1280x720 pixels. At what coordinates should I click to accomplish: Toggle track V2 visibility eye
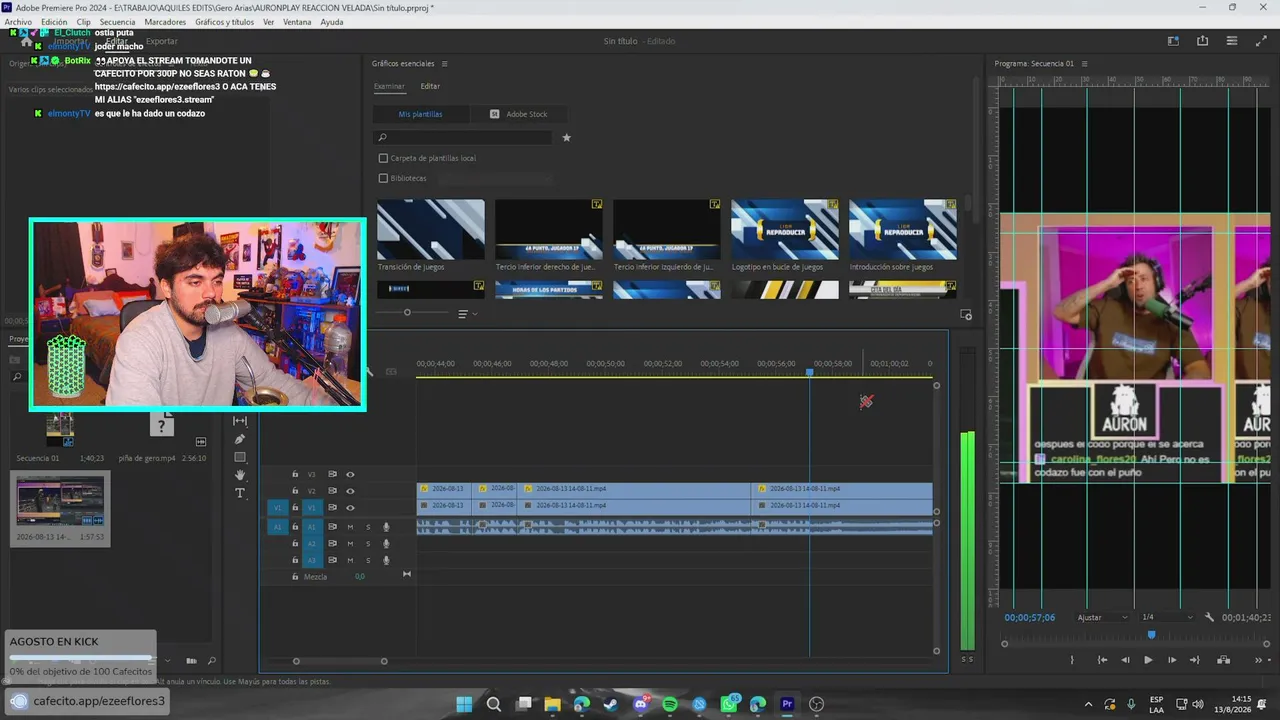(x=350, y=491)
